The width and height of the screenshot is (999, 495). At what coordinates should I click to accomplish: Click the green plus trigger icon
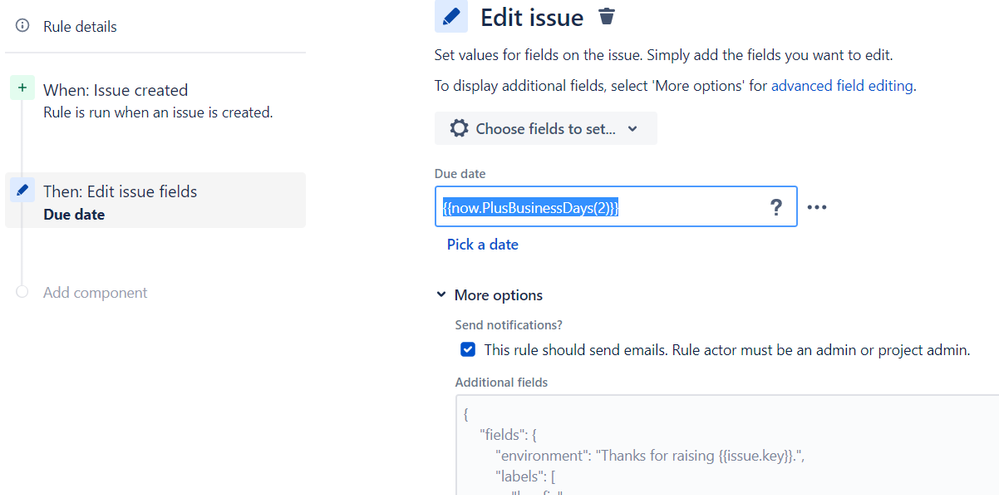pyautogui.click(x=22, y=89)
